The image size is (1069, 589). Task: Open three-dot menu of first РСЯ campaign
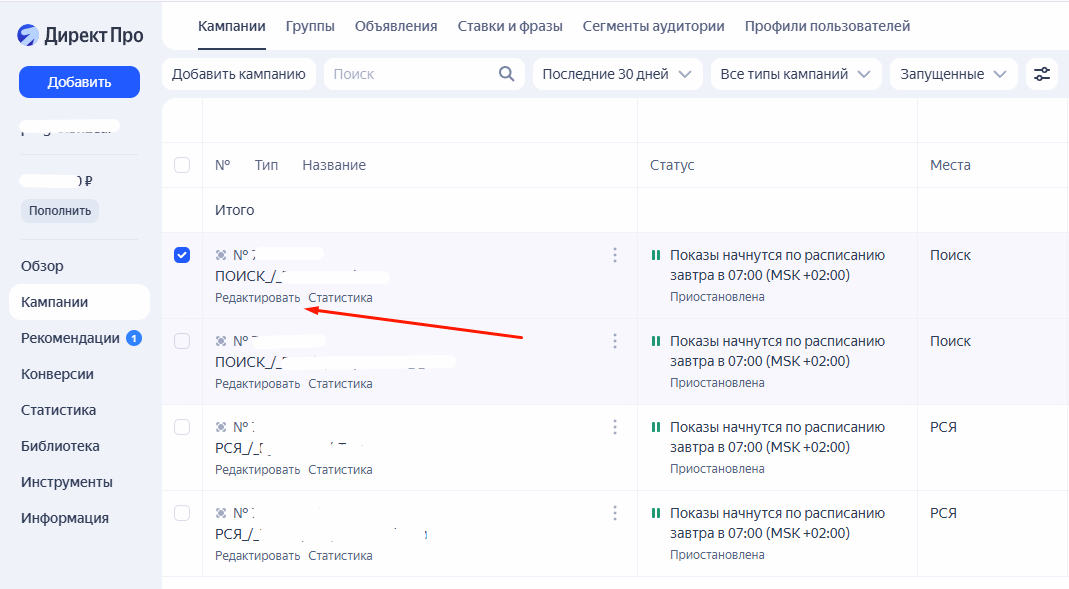pyautogui.click(x=615, y=428)
